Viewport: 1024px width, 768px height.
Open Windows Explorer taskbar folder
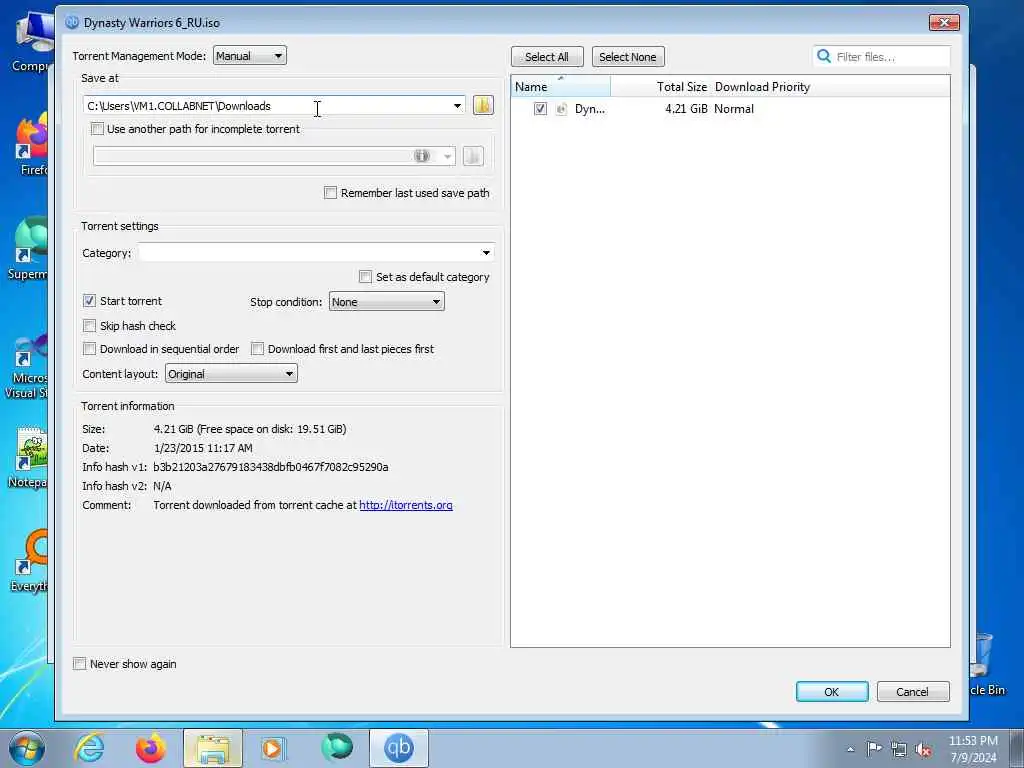(213, 748)
